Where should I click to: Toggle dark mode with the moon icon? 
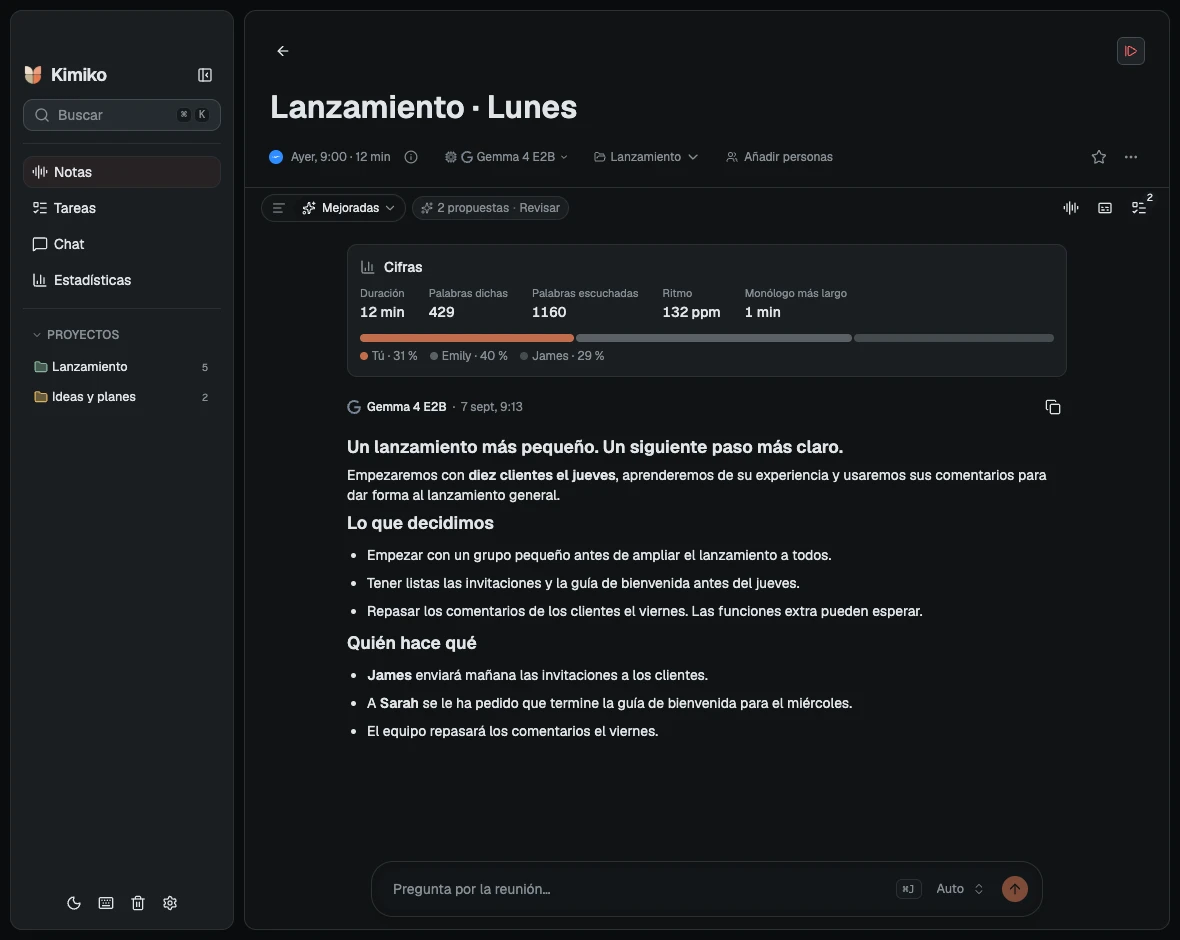pyautogui.click(x=74, y=903)
